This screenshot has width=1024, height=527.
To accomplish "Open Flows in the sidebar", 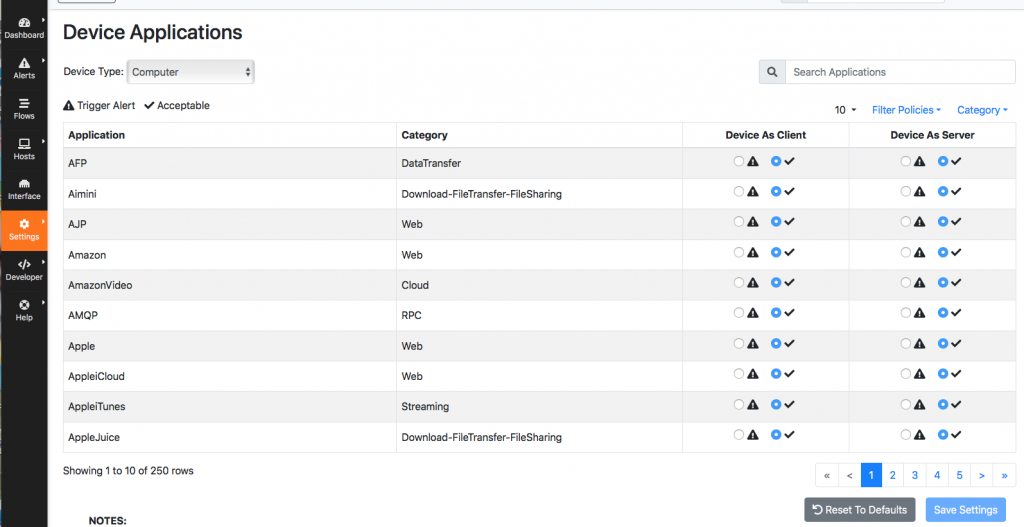I will pyautogui.click(x=24, y=108).
